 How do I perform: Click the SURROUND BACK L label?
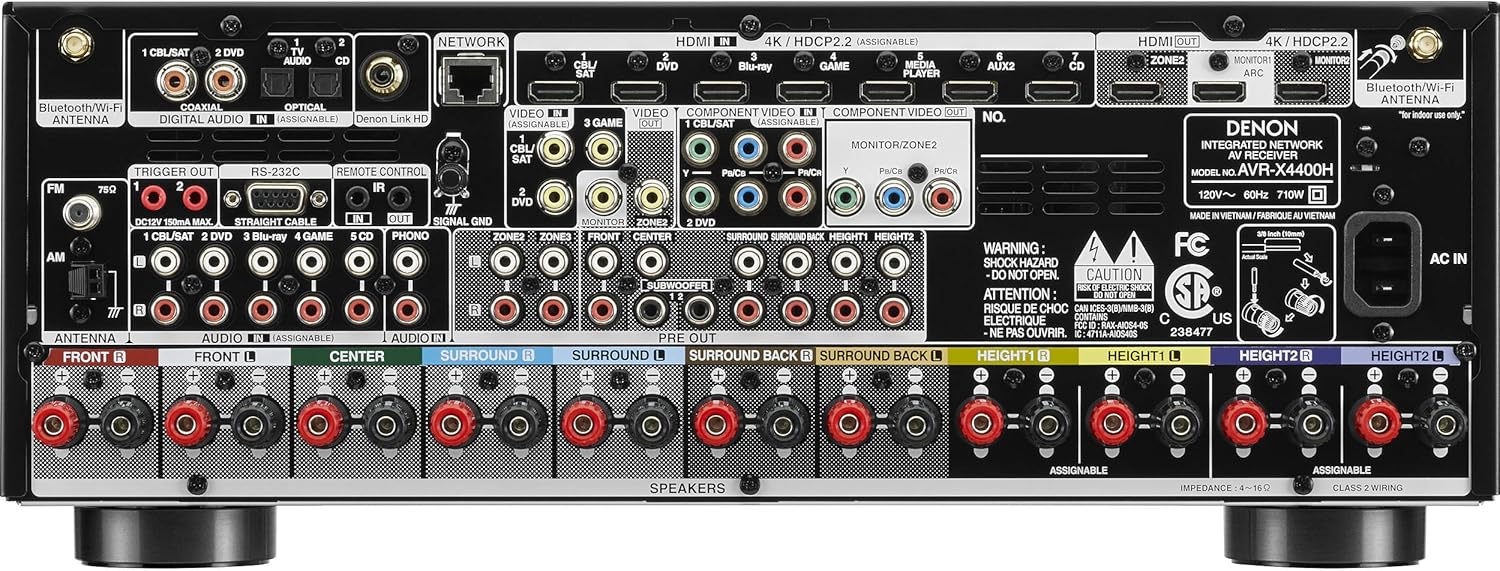click(881, 356)
